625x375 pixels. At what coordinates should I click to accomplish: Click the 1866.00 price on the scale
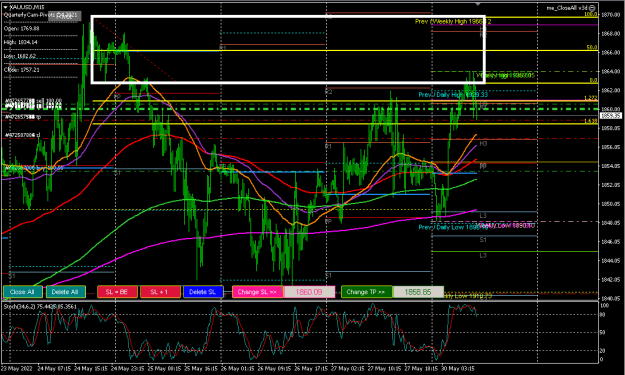click(610, 53)
